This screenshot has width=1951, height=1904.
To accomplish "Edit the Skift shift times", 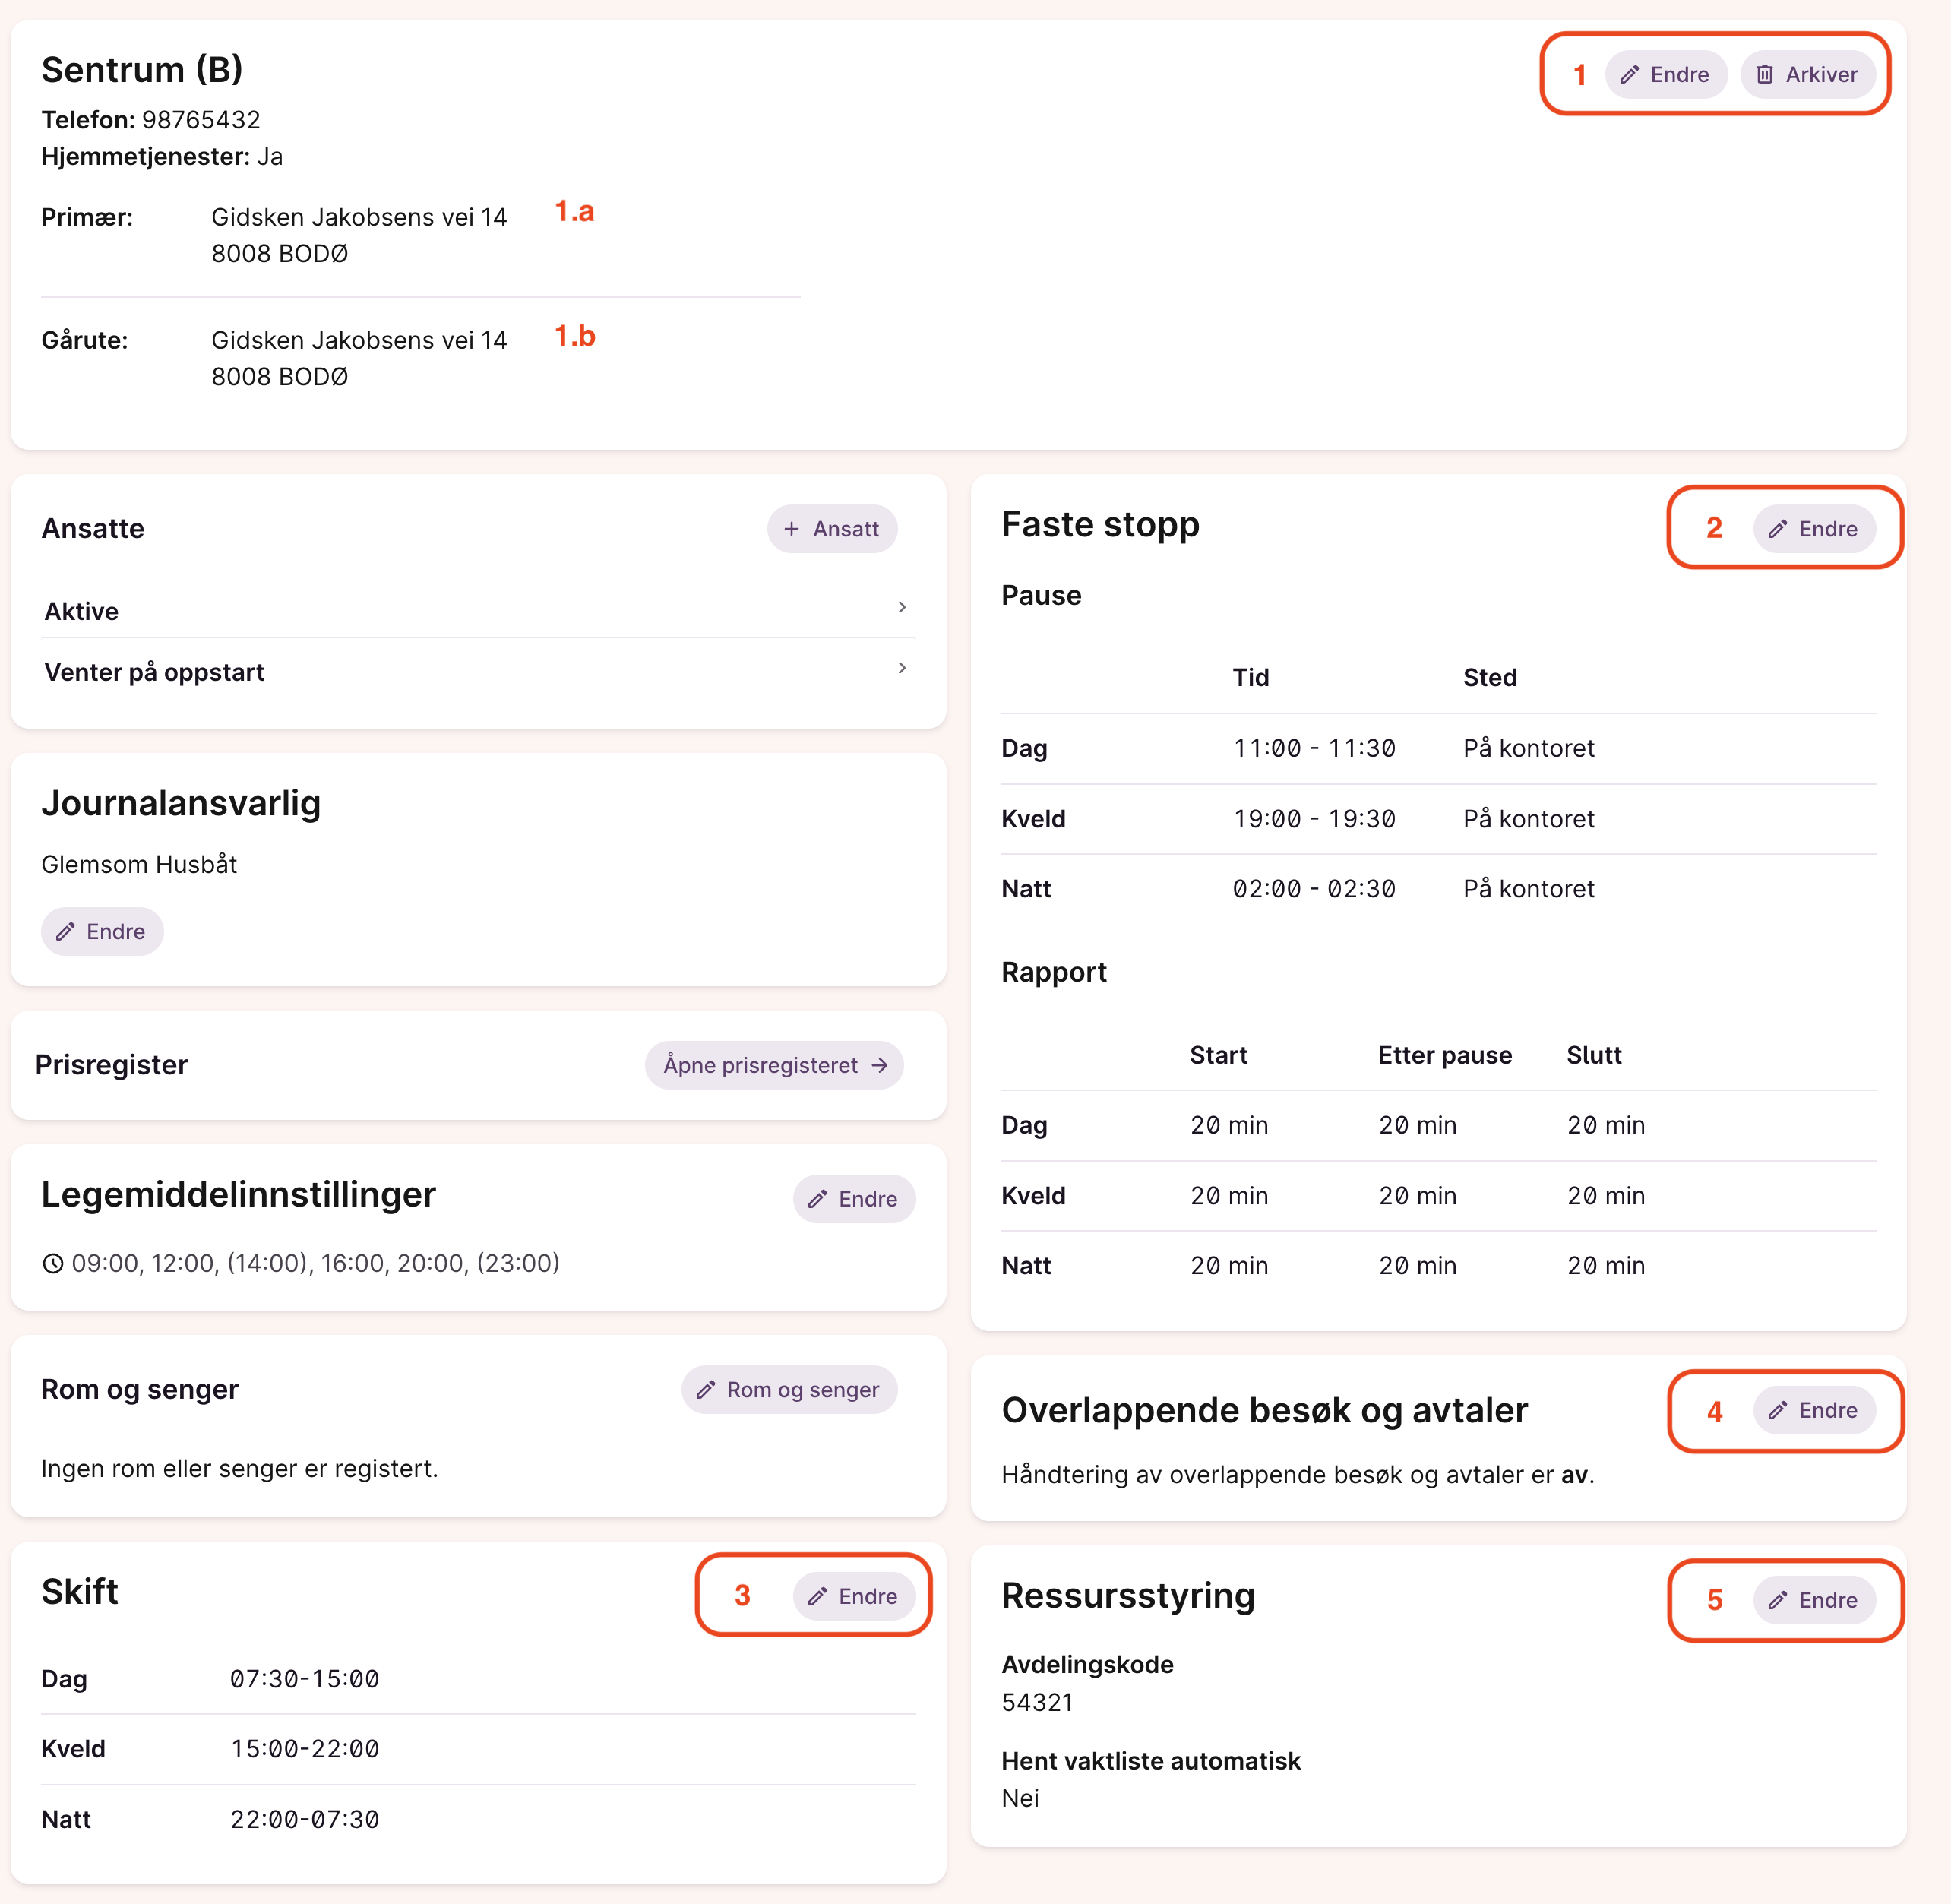I will tap(853, 1596).
